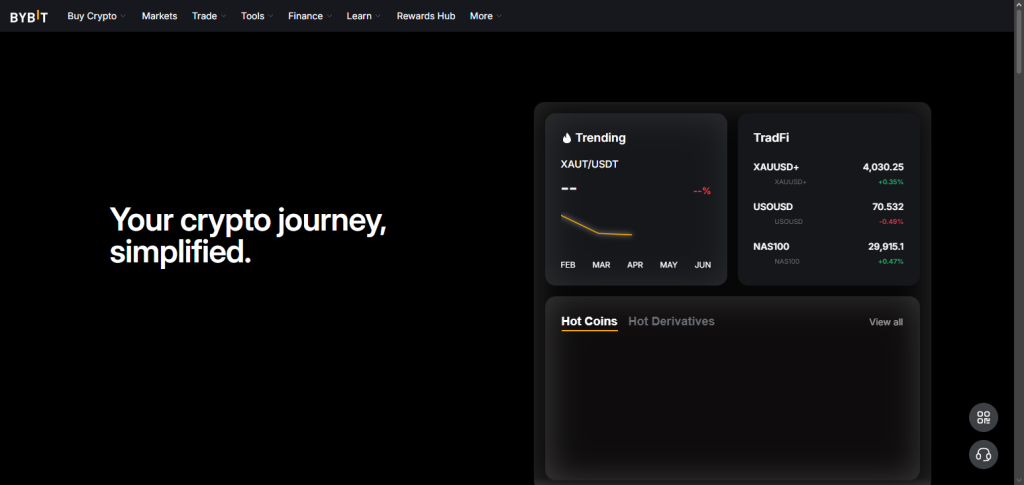This screenshot has width=1024, height=485.
Task: Click the USOUSD price 70.532
Action: 888,207
